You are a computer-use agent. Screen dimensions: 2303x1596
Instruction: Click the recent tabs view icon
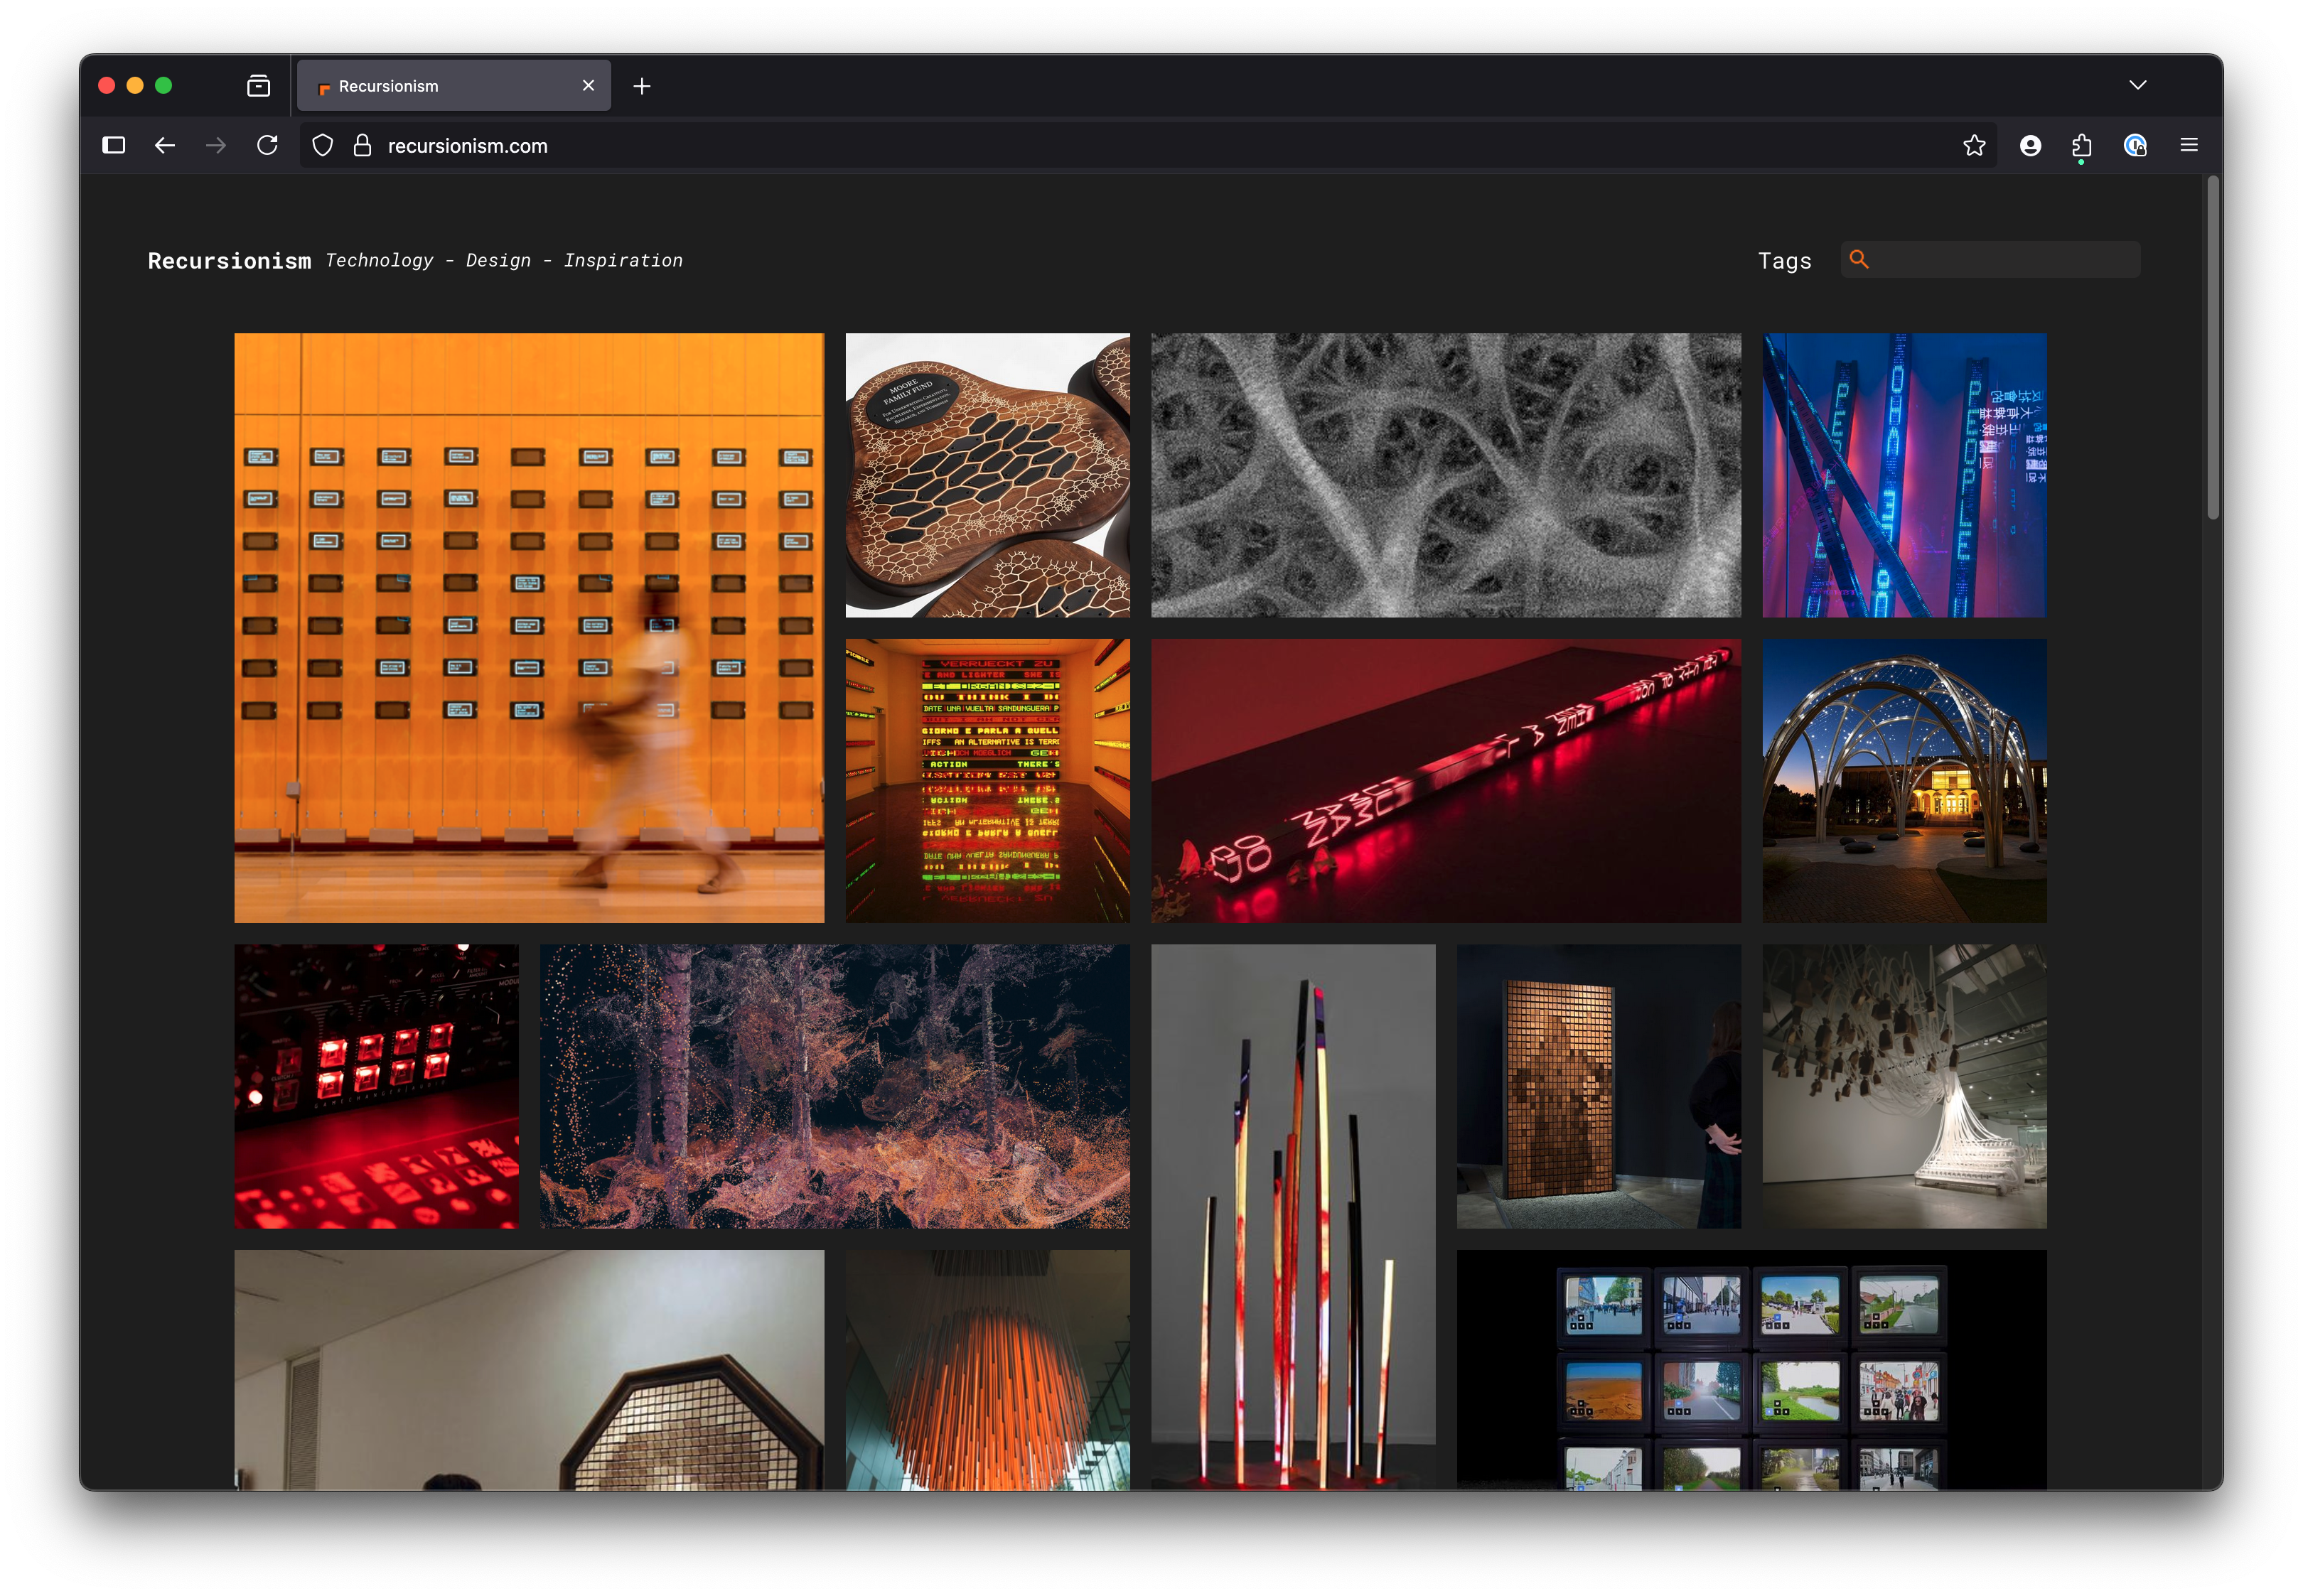coord(258,86)
